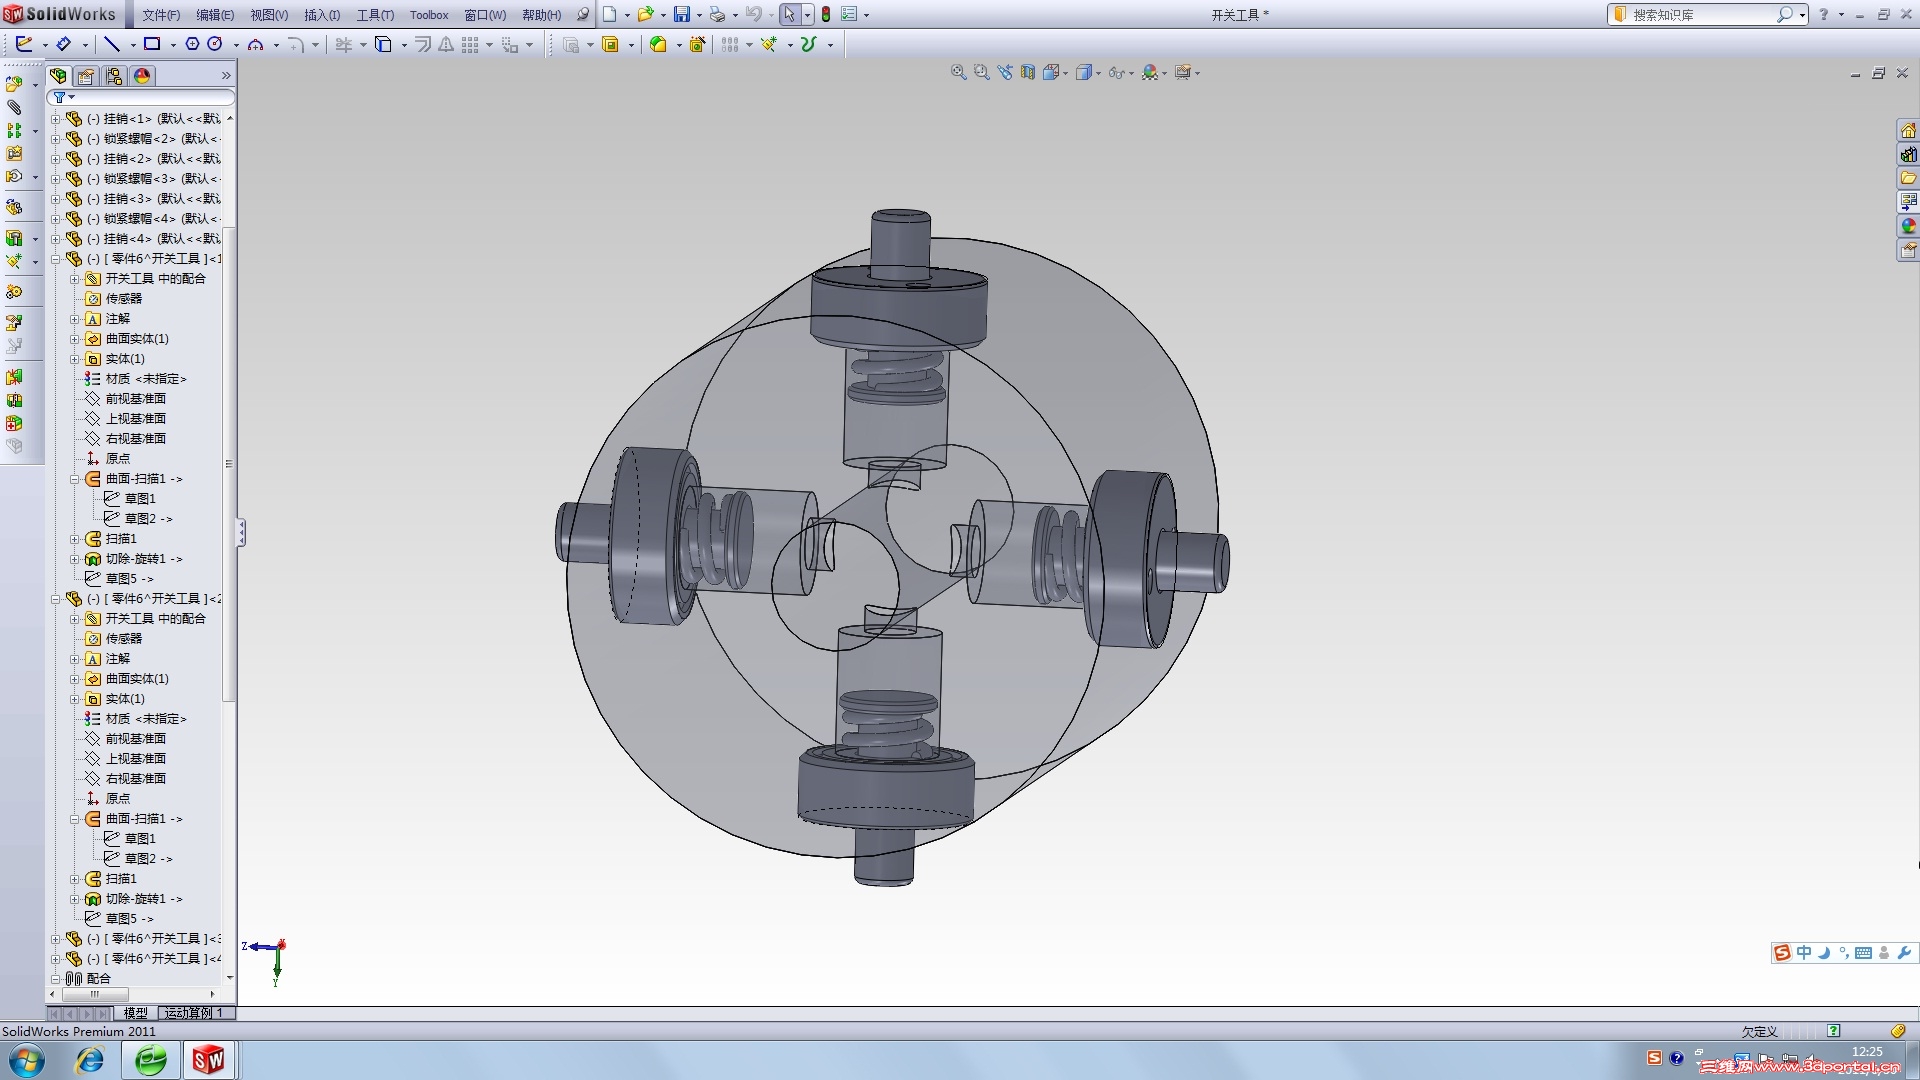Activate the Section View icon
Screen dimensions: 1920x1080
coord(1028,72)
